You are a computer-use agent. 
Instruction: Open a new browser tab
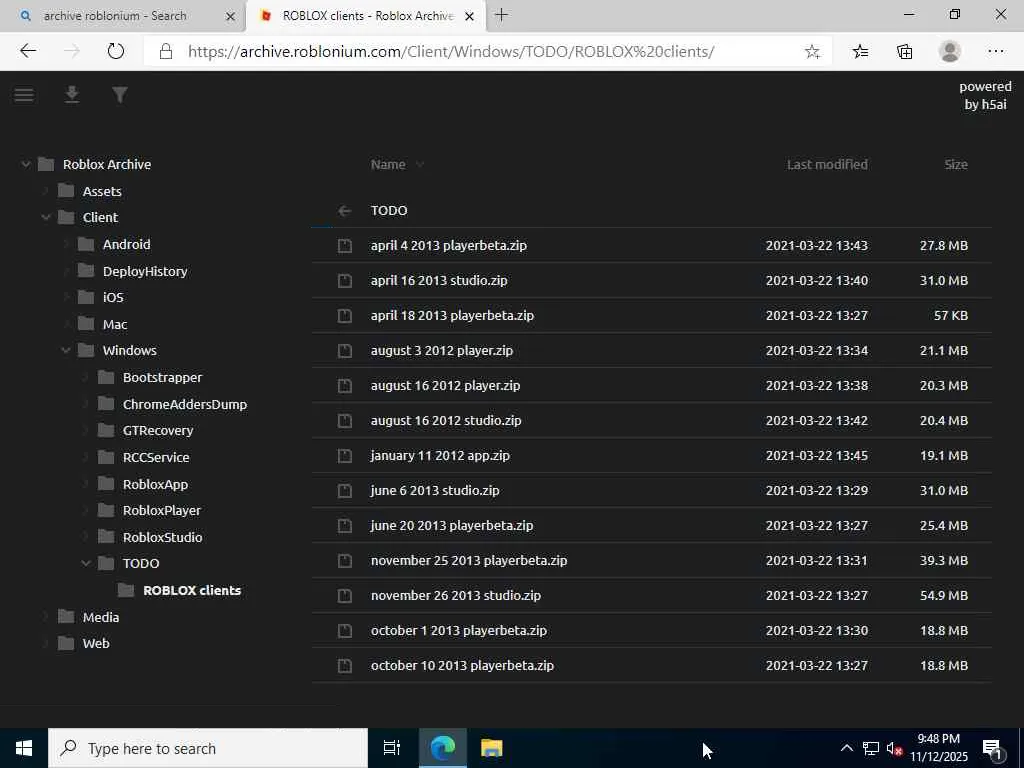pyautogui.click(x=501, y=15)
